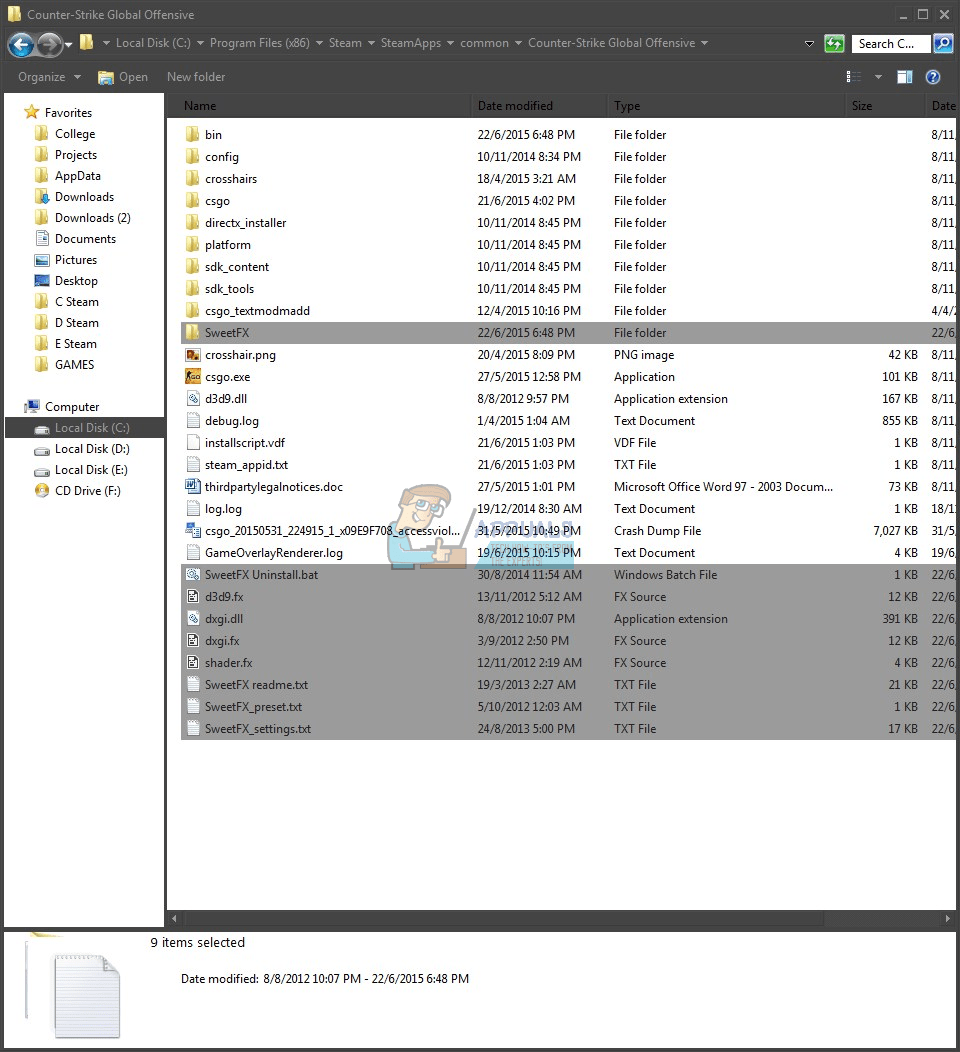The image size is (960, 1052).
Task: Click the CD Drive (F:) disc icon
Action: [42, 490]
